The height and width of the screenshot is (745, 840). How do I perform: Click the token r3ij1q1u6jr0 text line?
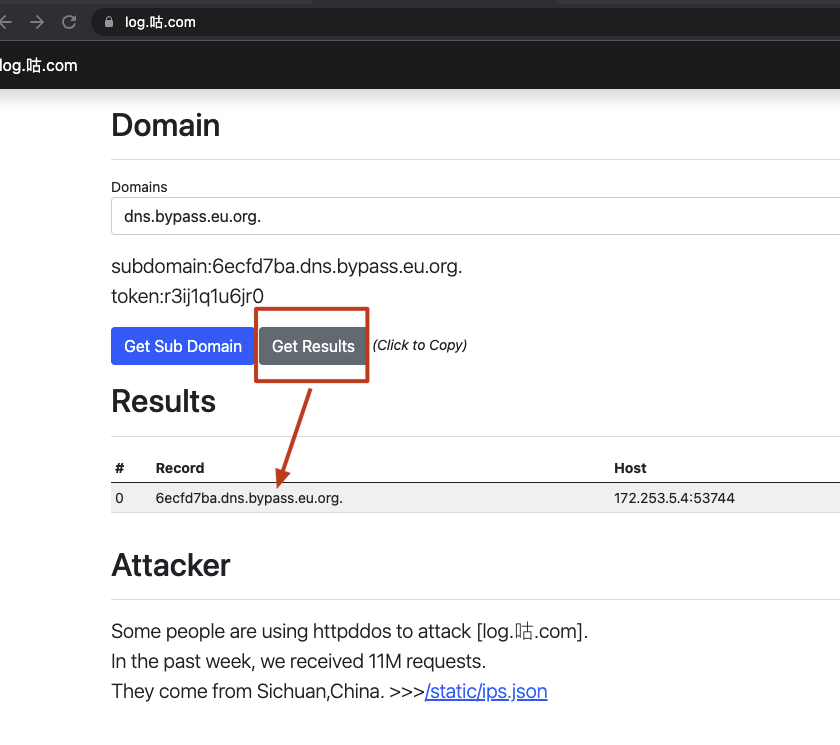pyautogui.click(x=187, y=296)
